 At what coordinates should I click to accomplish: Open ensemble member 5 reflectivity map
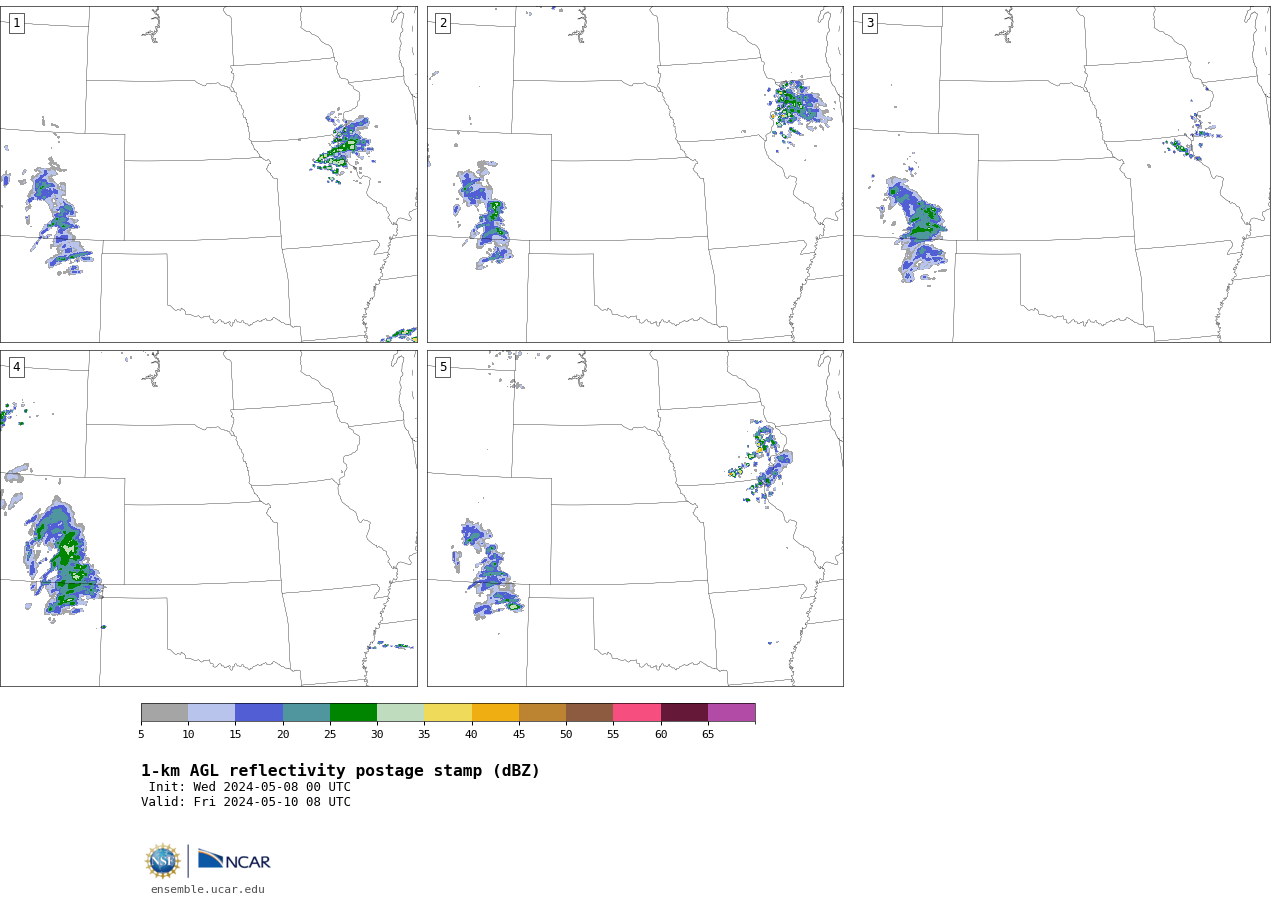[635, 518]
